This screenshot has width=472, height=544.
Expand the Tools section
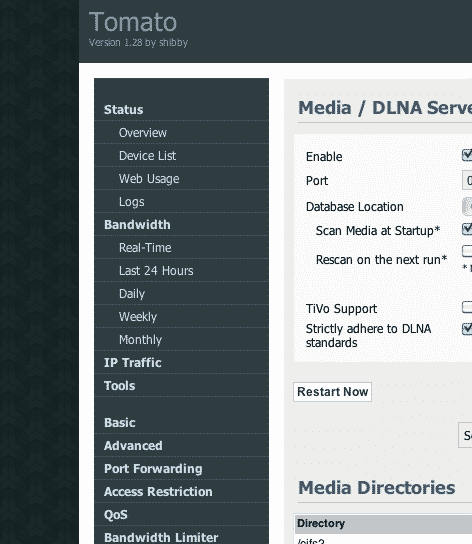pos(119,385)
